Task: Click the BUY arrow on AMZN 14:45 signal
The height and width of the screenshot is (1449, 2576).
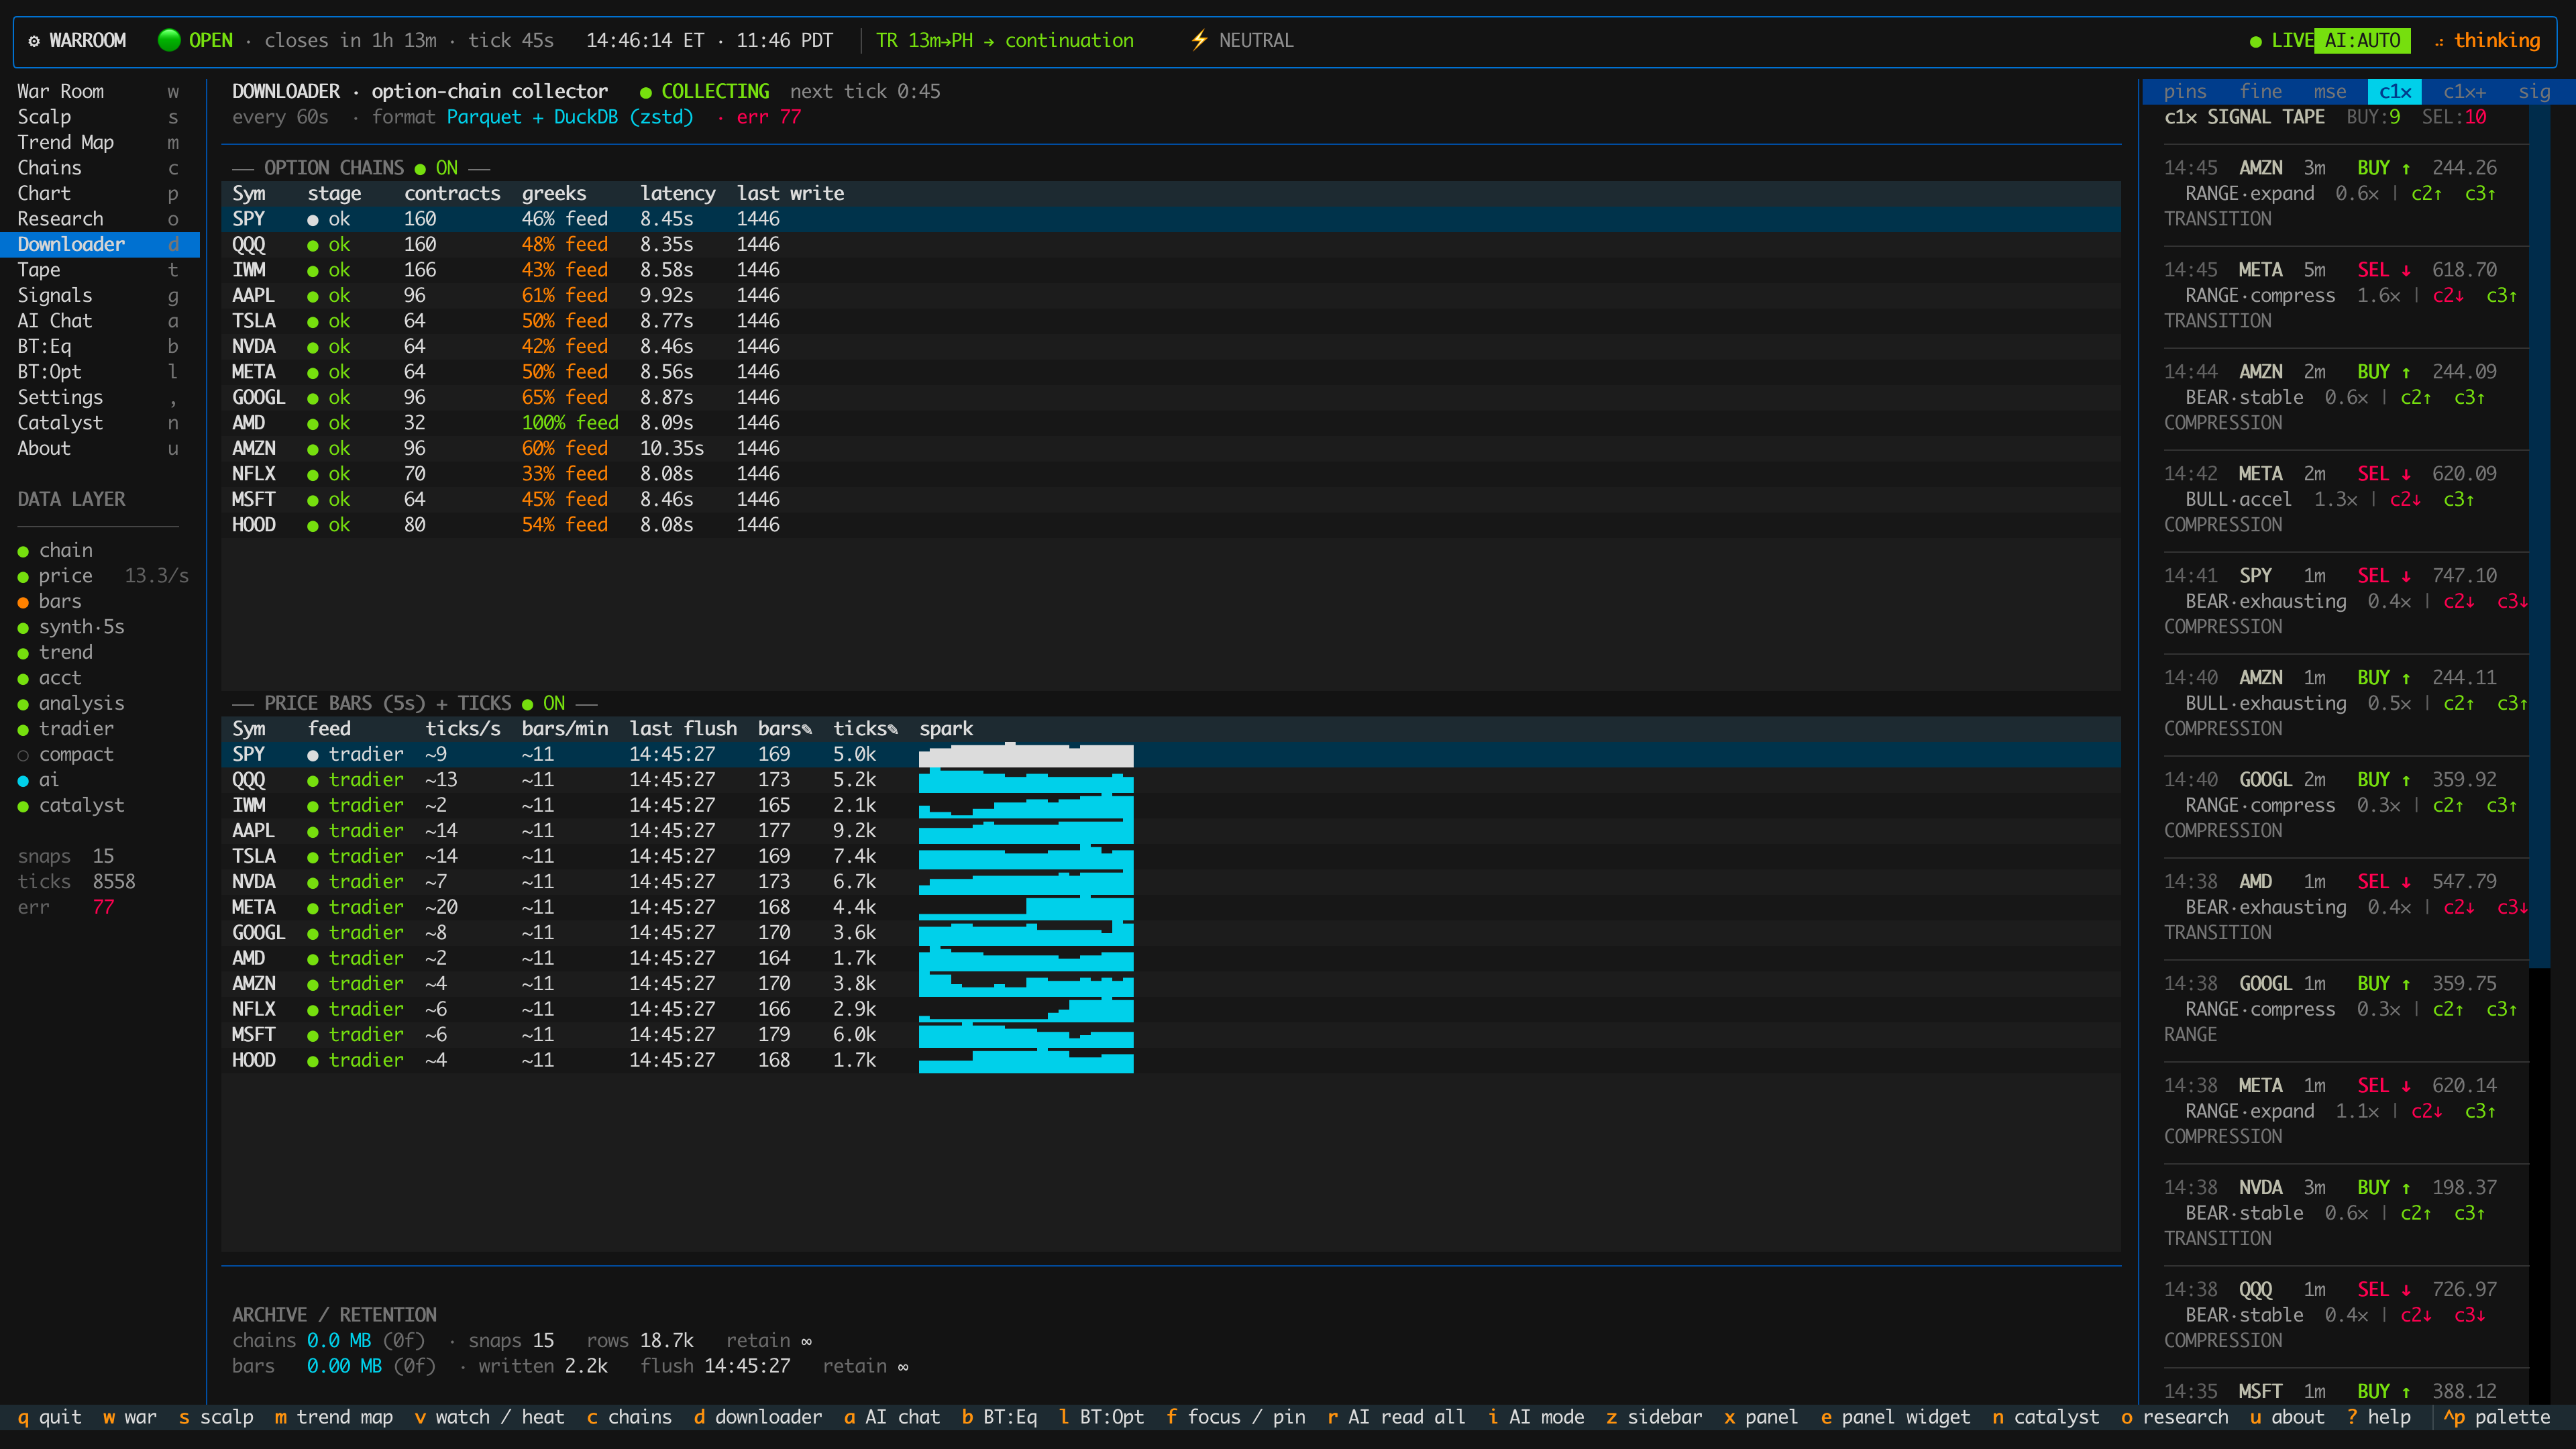Action: 2406,168
